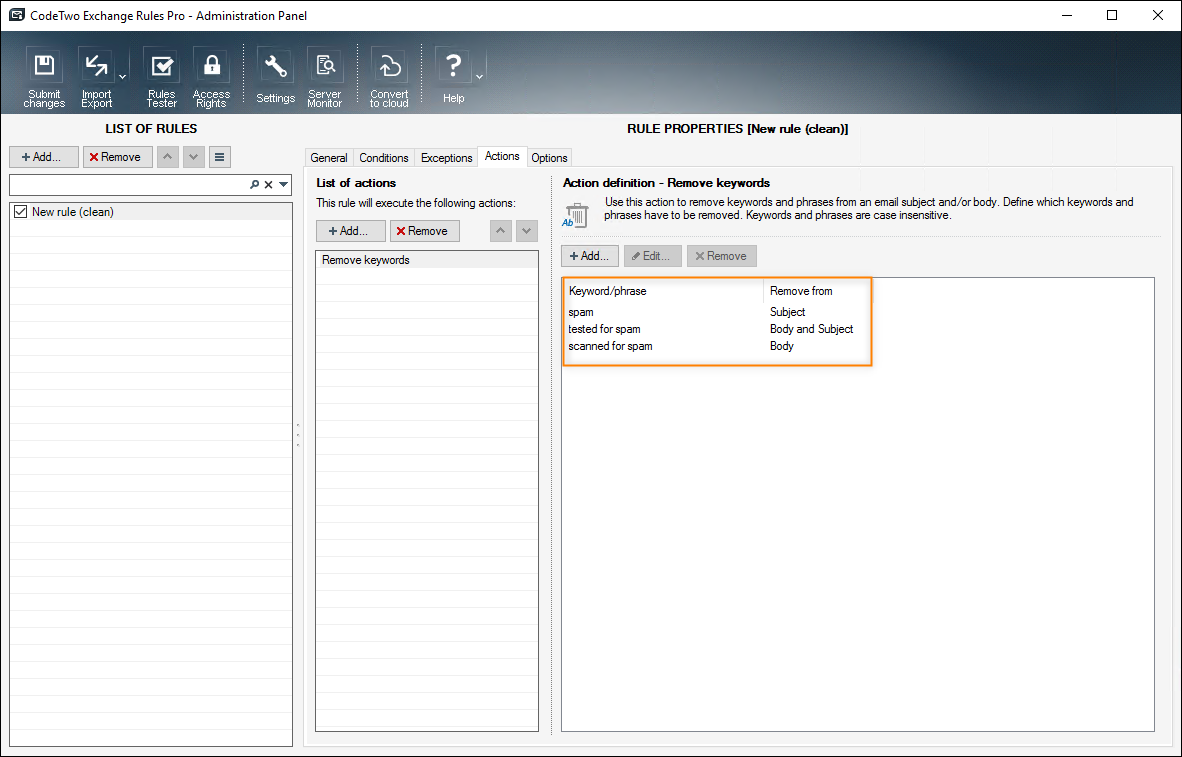
Task: Select the 'spam' keyword row
Action: (858, 312)
